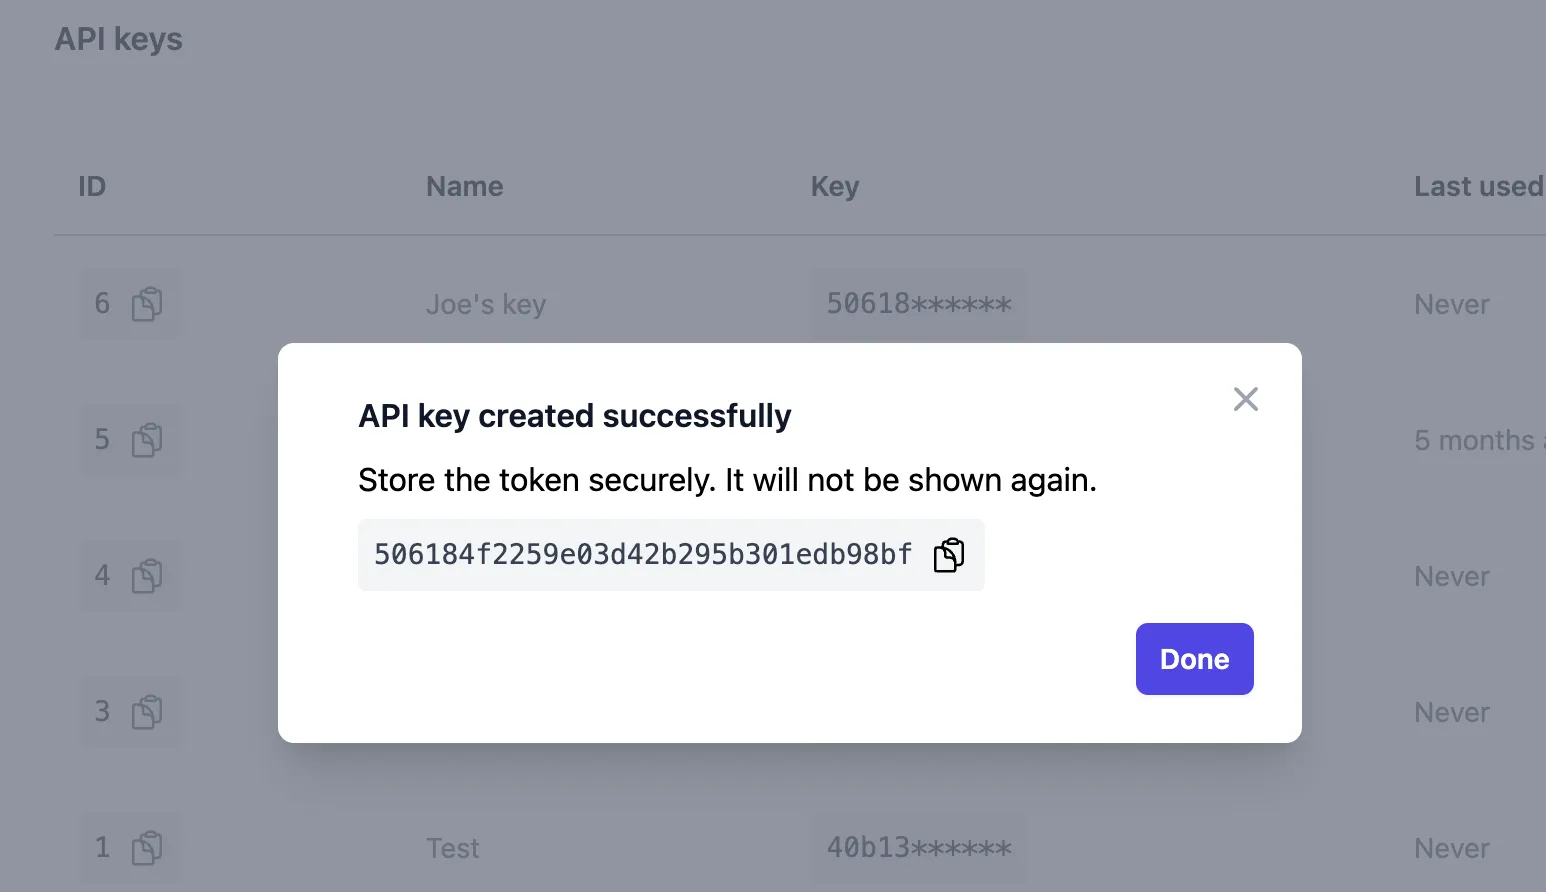This screenshot has width=1546, height=892.
Task: Click the Name column header
Action: (464, 186)
